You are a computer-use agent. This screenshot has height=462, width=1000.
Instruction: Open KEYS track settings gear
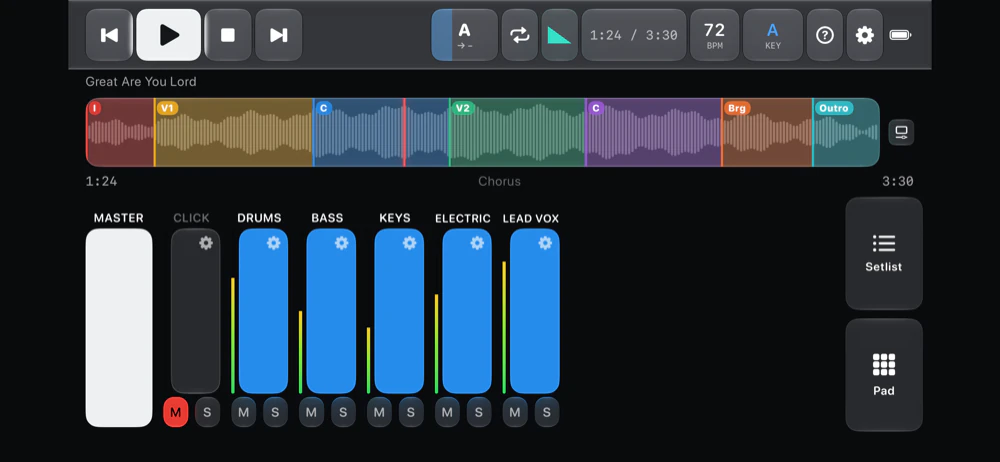coord(409,243)
